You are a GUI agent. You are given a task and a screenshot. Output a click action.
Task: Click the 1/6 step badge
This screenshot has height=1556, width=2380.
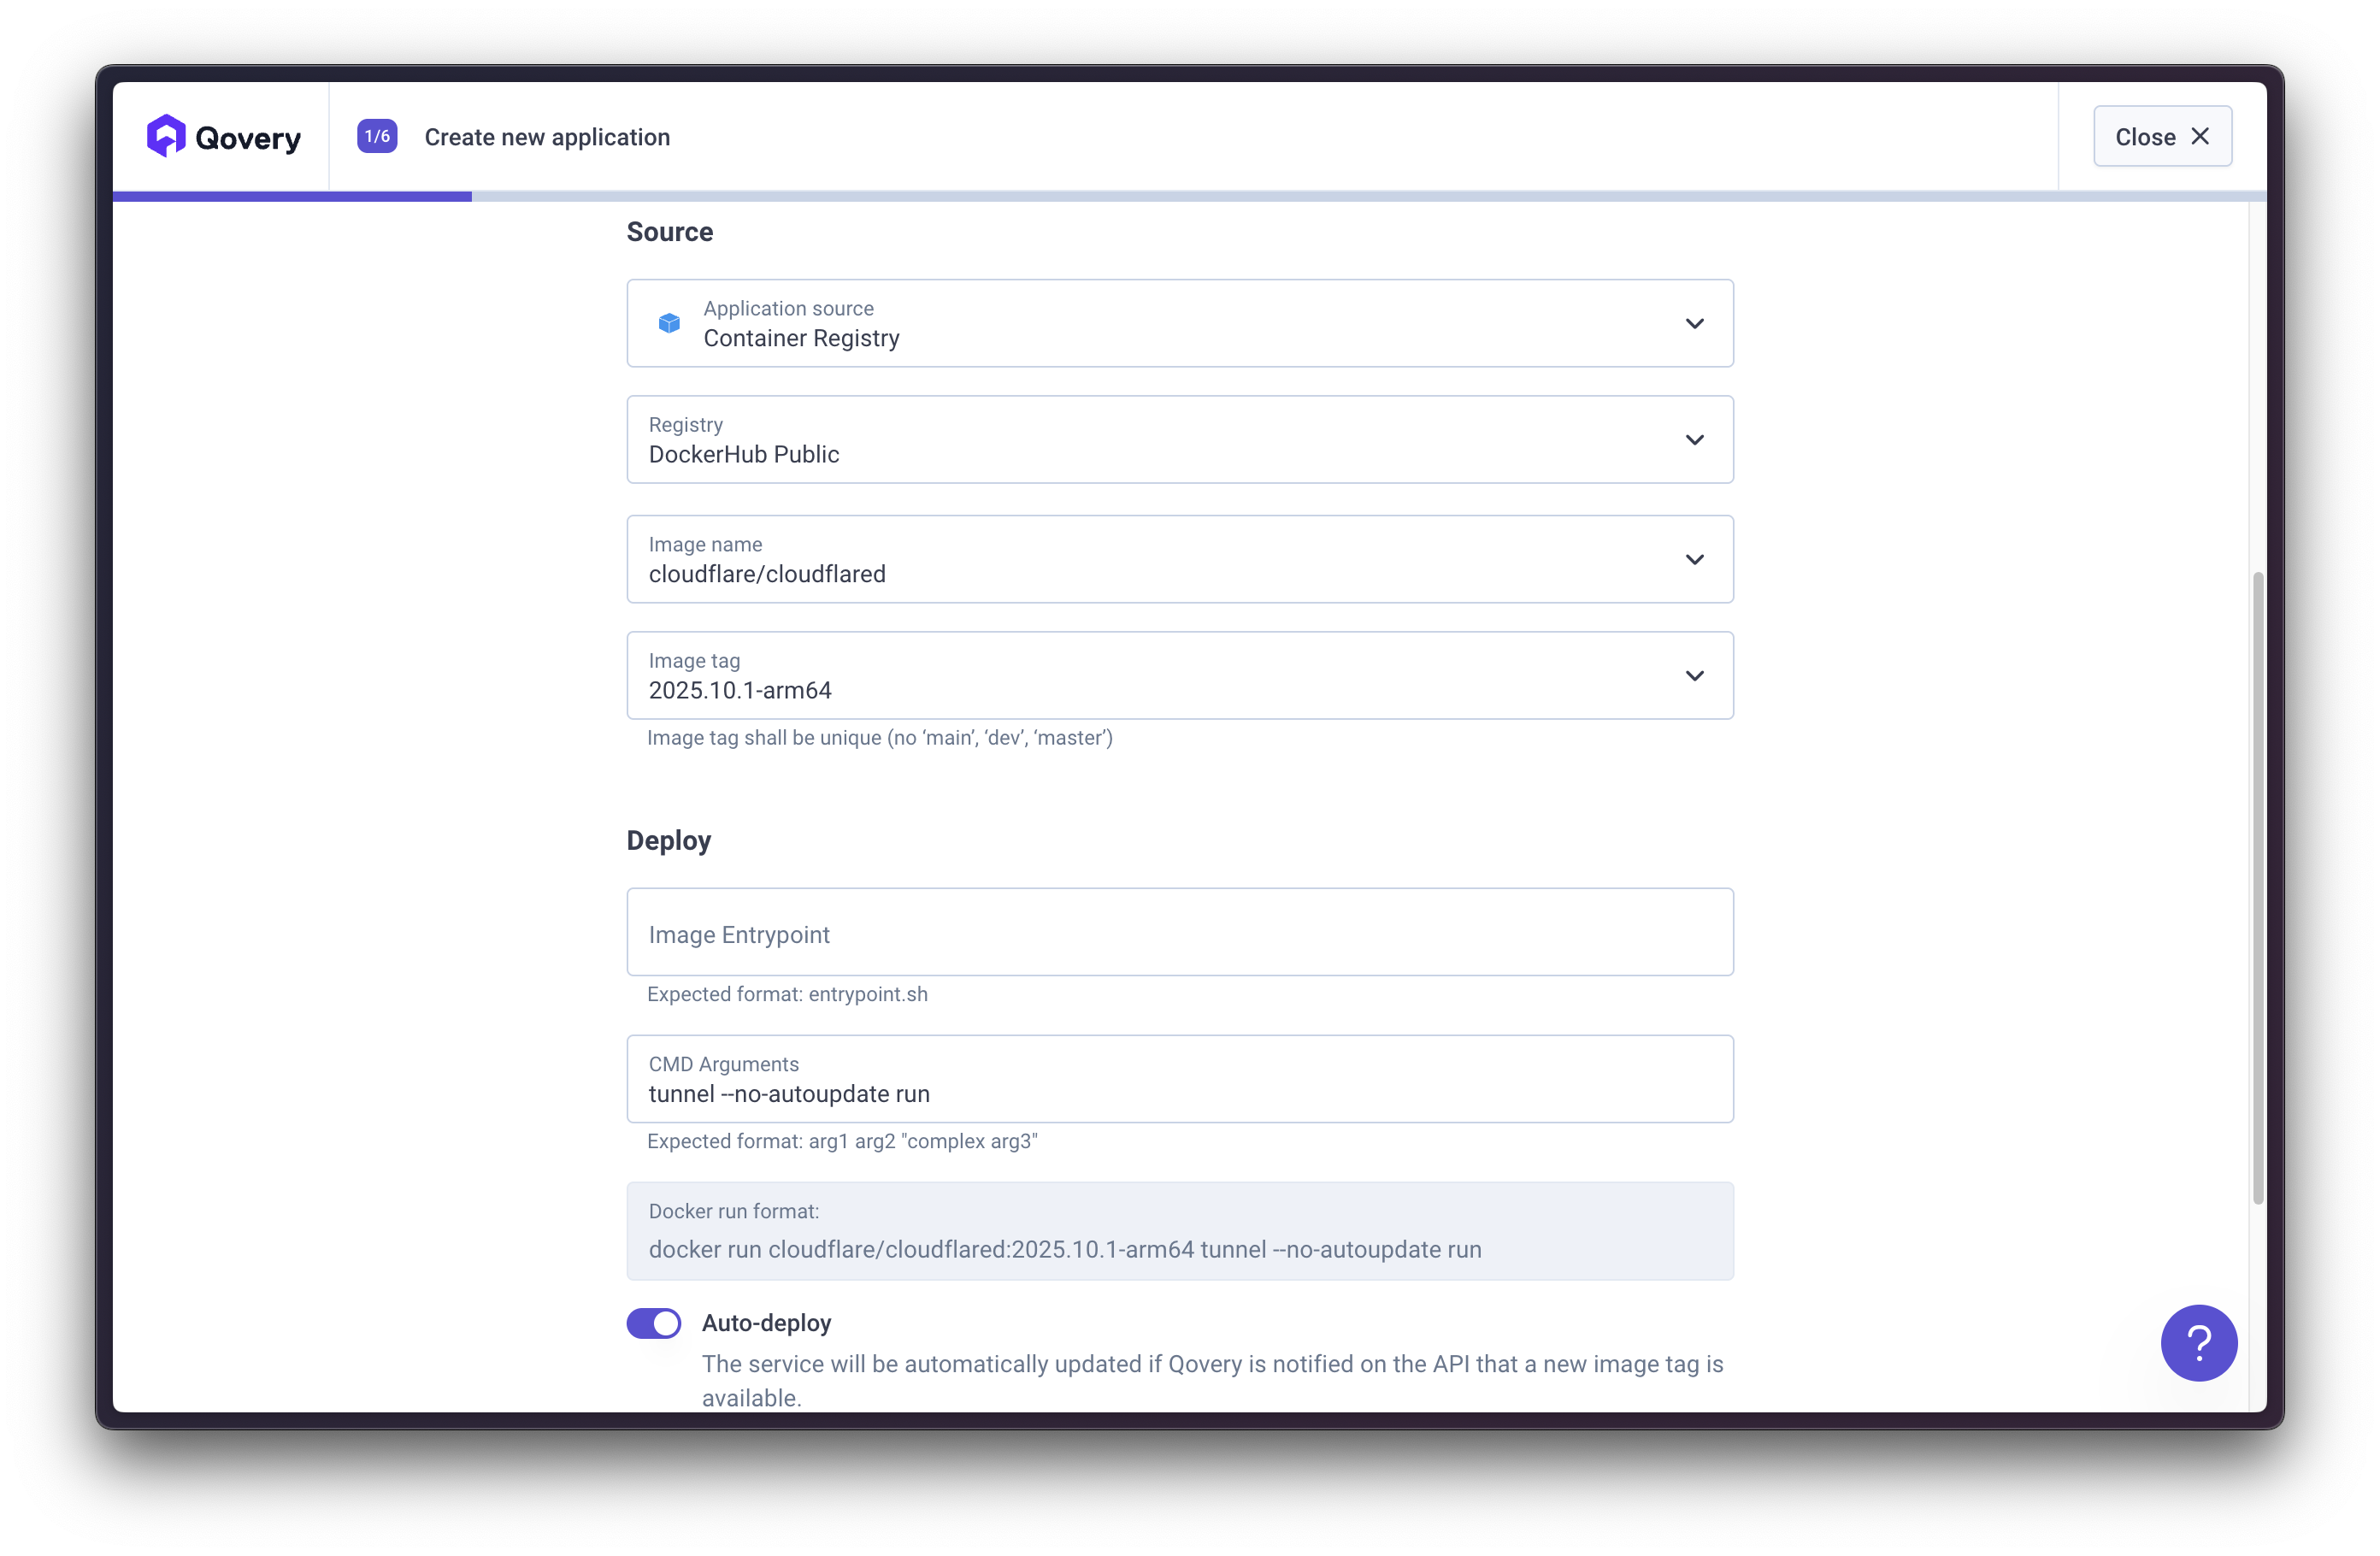click(377, 136)
